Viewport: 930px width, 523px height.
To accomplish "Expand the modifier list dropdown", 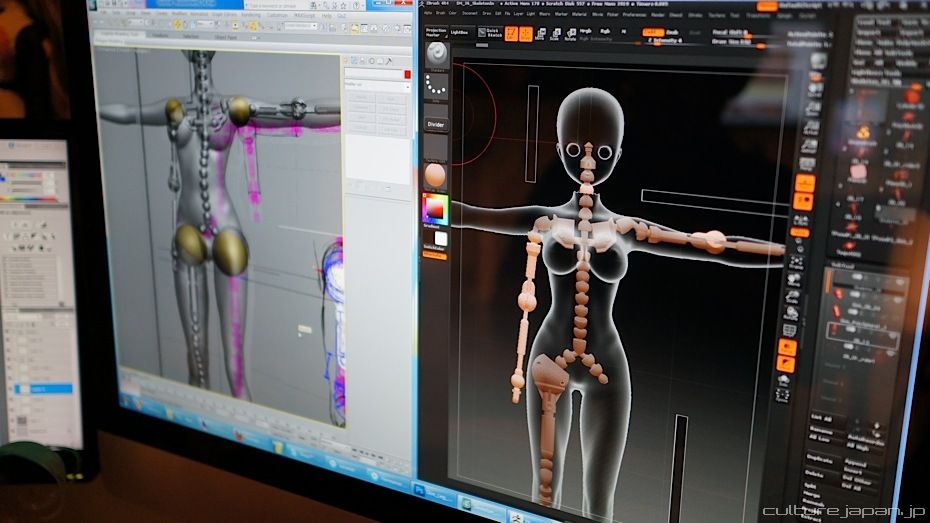I will (375, 86).
